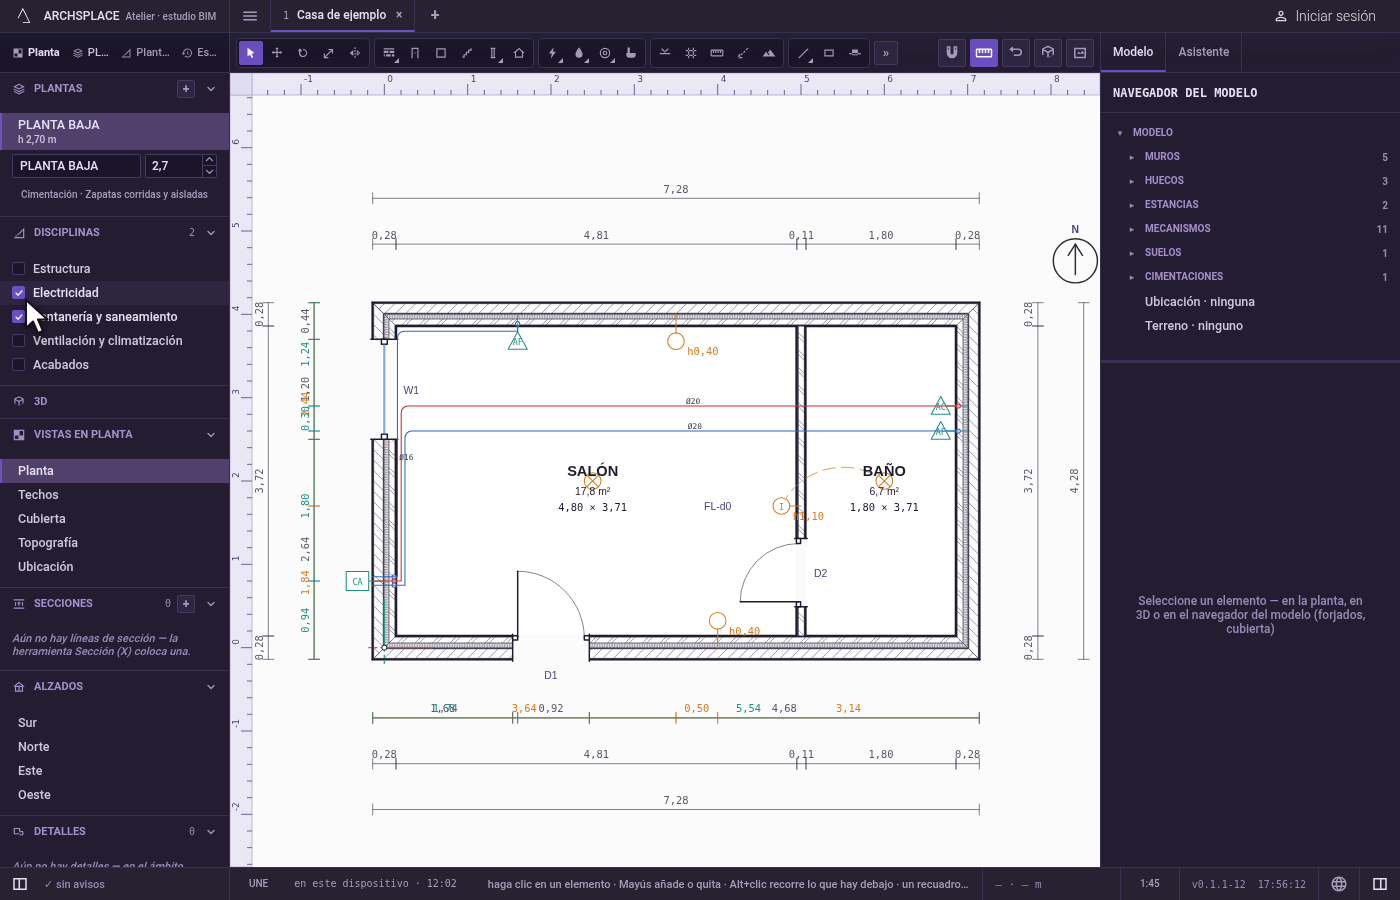Open the Modelo tab
This screenshot has width=1400, height=900.
pyautogui.click(x=1133, y=52)
